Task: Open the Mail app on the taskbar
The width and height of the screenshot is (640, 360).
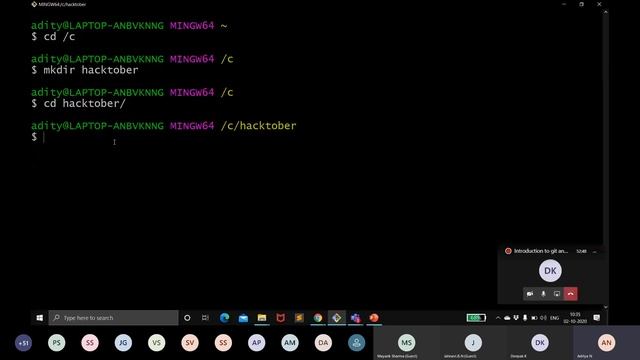Action: (x=243, y=318)
